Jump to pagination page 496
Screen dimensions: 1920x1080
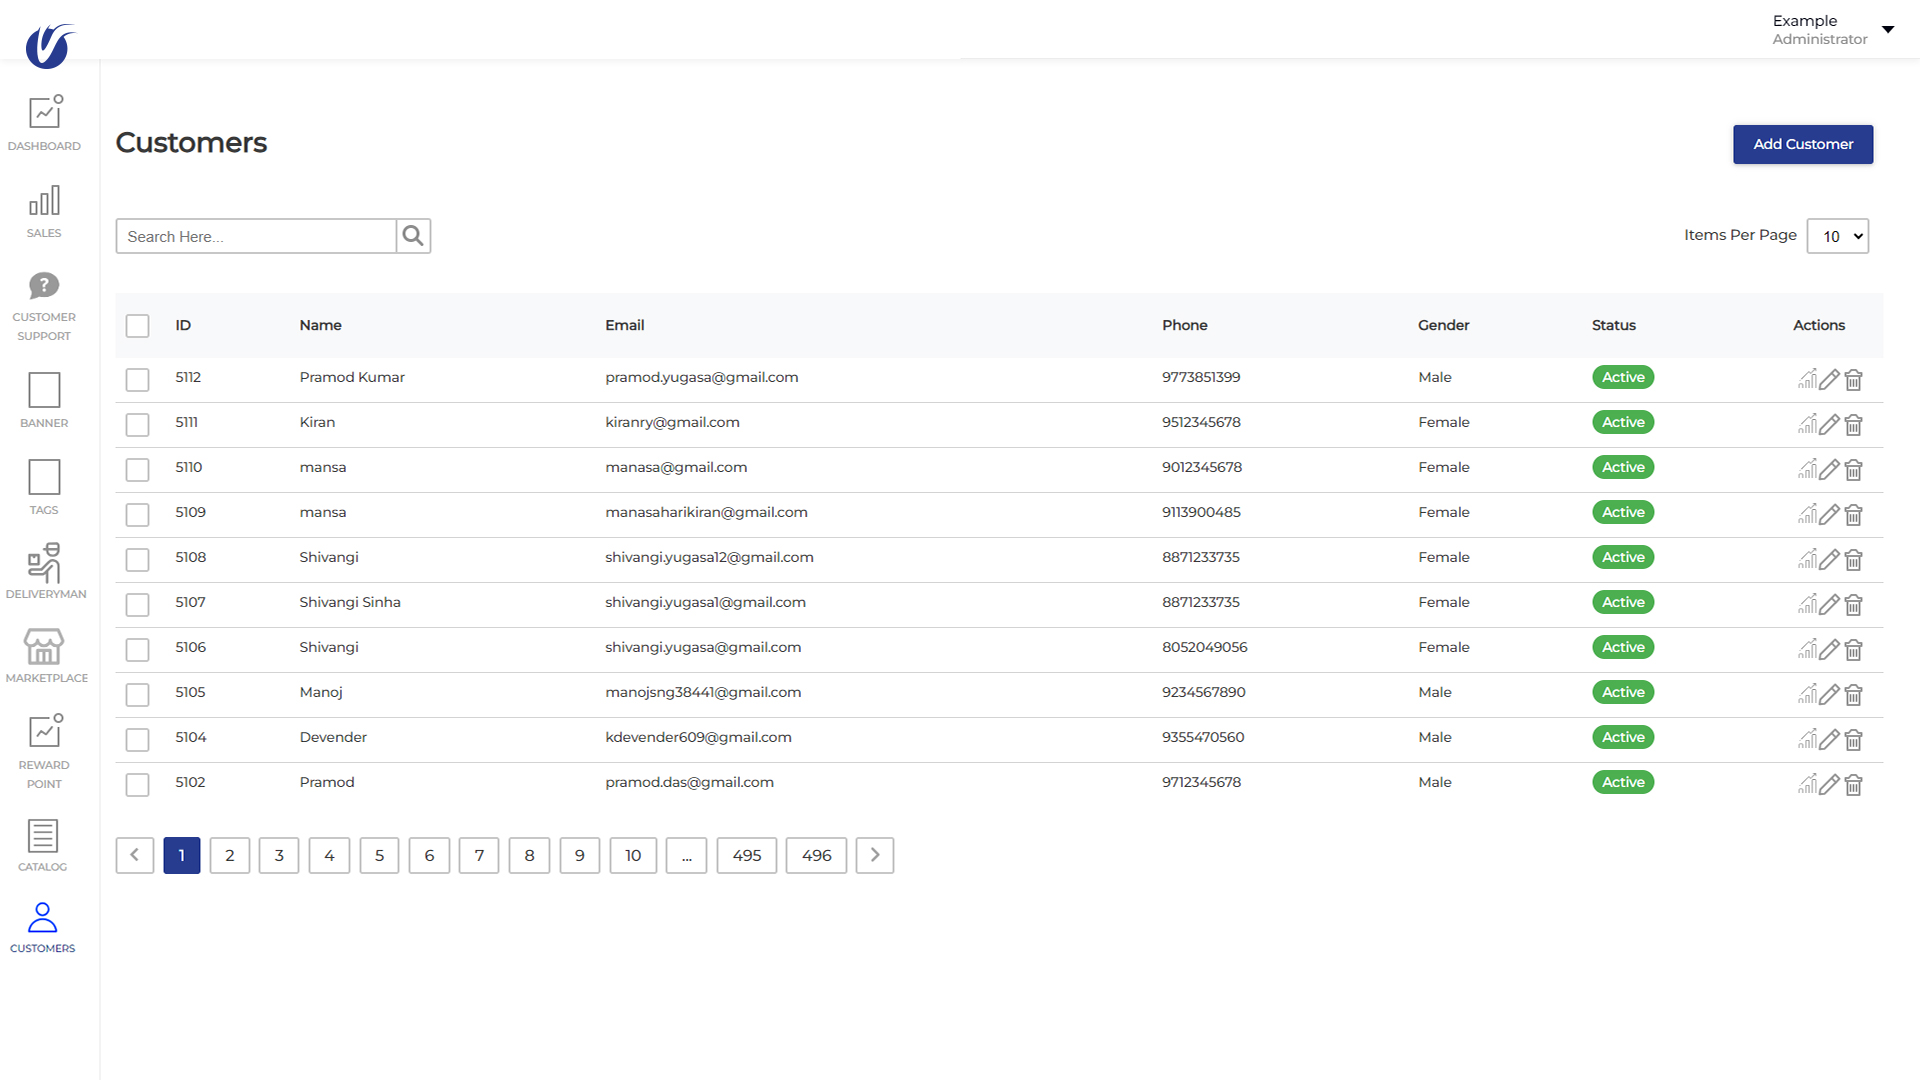(816, 855)
